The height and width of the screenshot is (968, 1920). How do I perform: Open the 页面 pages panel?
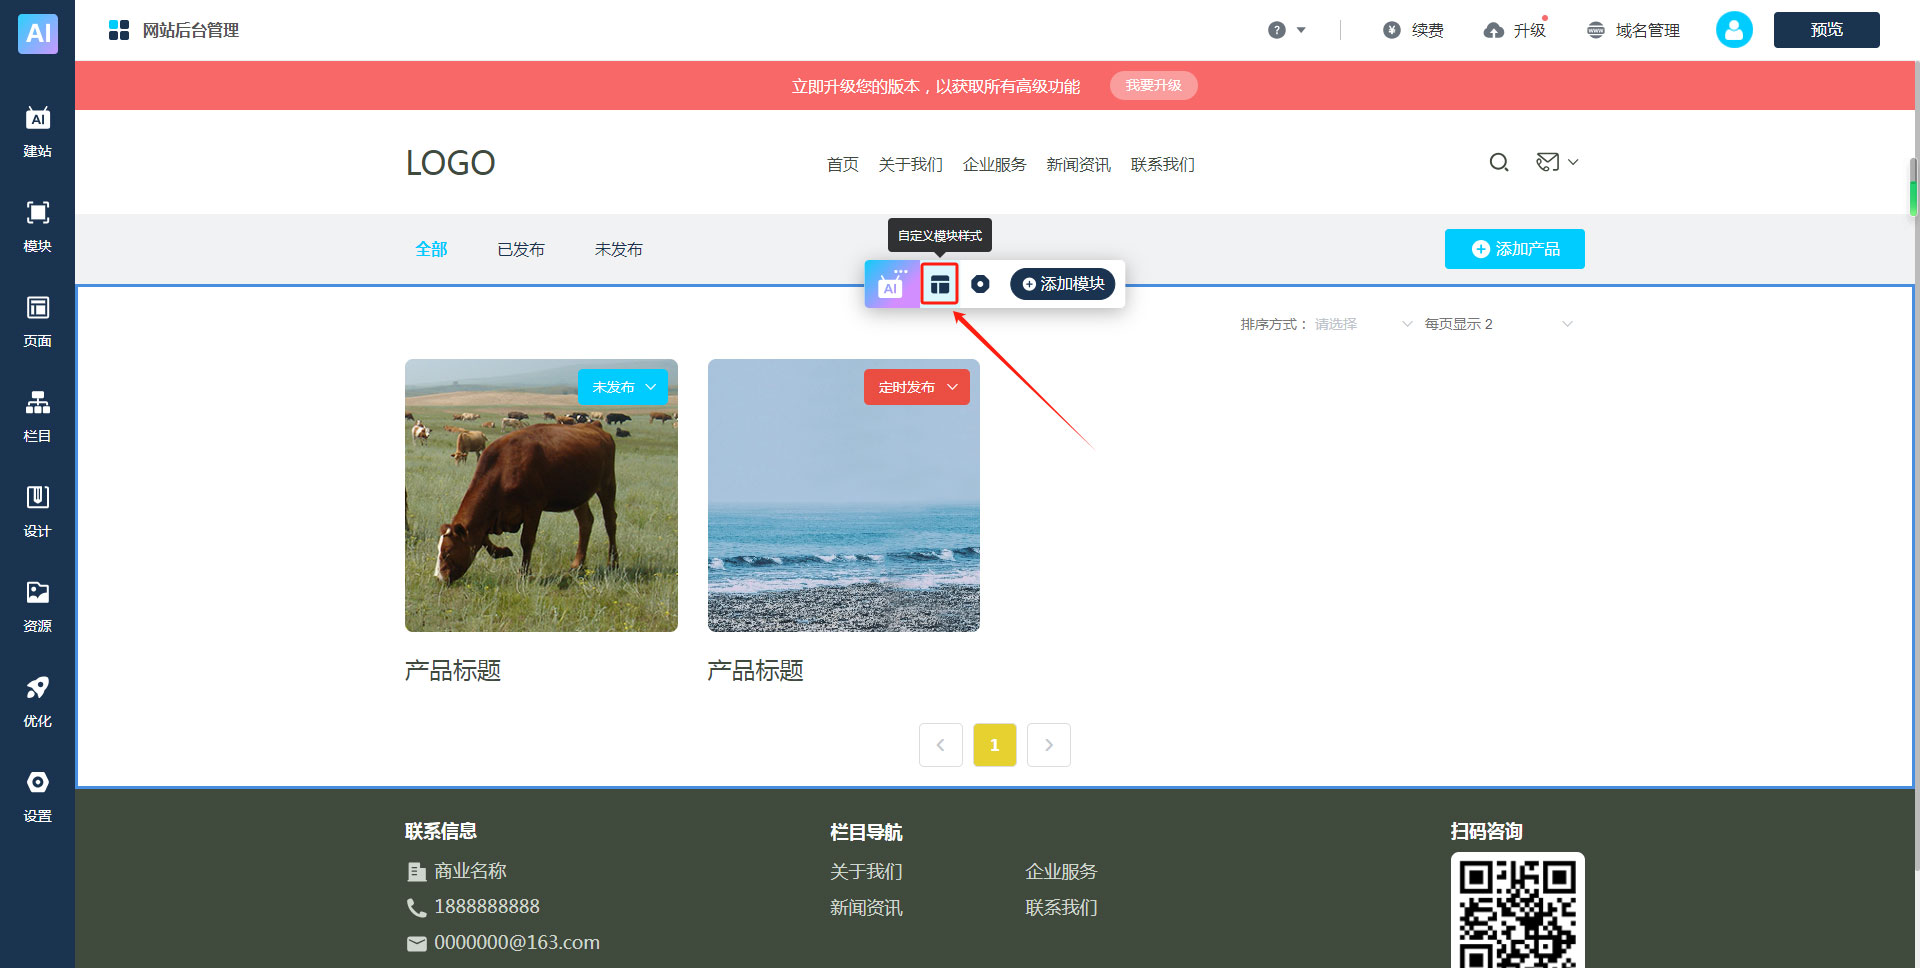38,322
